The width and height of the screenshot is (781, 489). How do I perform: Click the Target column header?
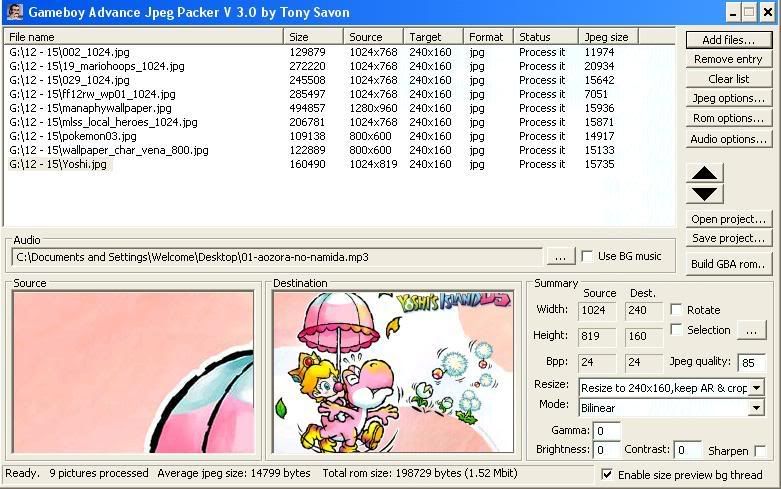(x=433, y=37)
